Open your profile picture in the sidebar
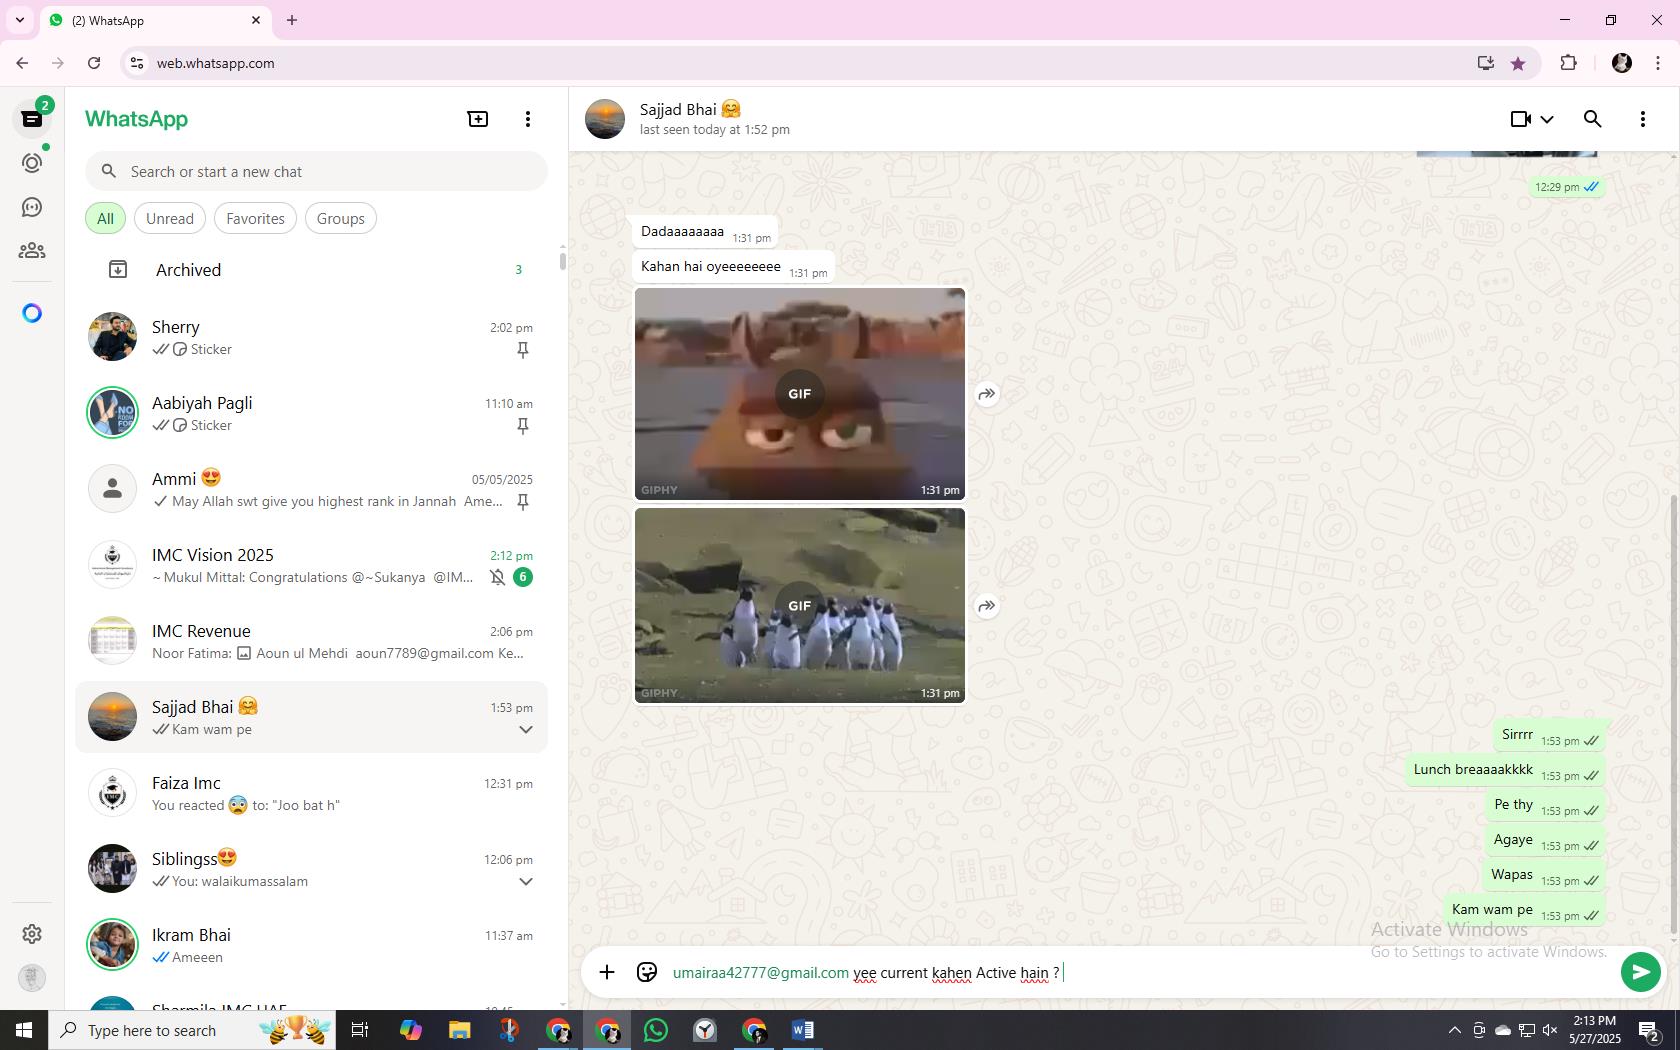1680x1050 pixels. (x=32, y=977)
